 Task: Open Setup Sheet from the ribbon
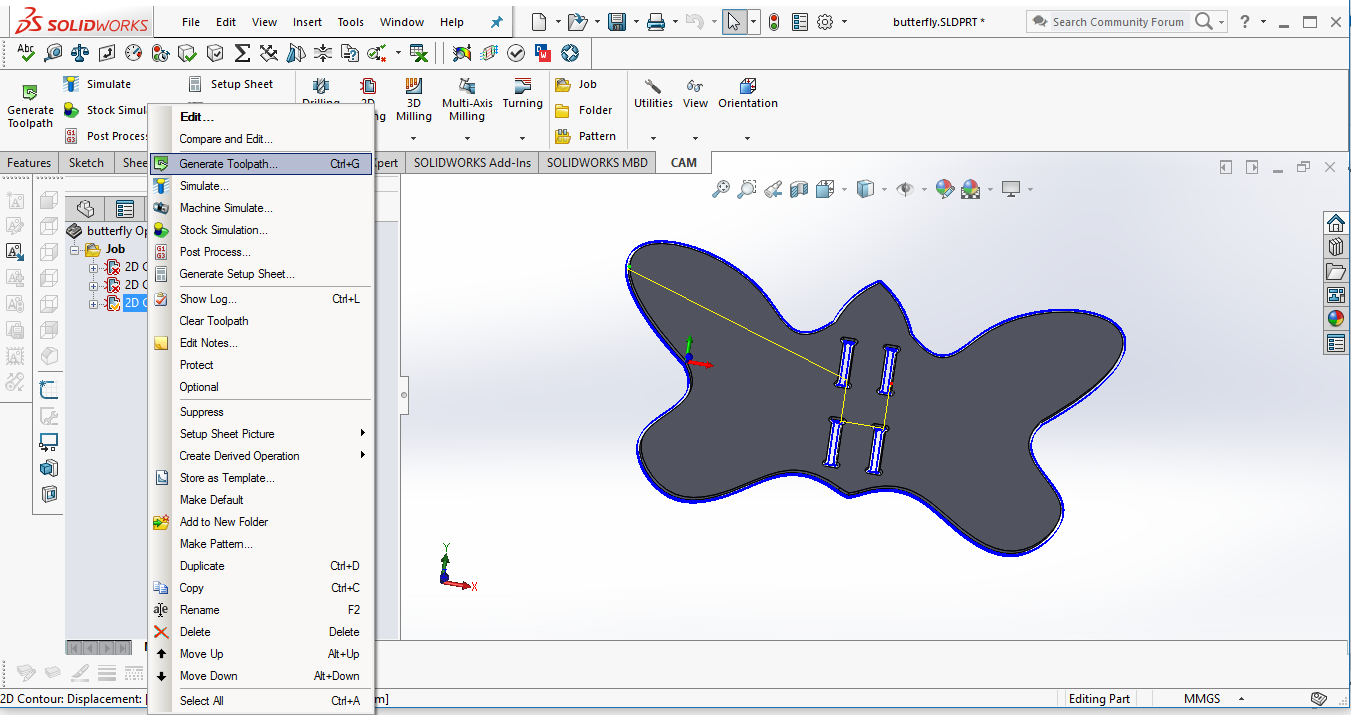click(x=229, y=84)
